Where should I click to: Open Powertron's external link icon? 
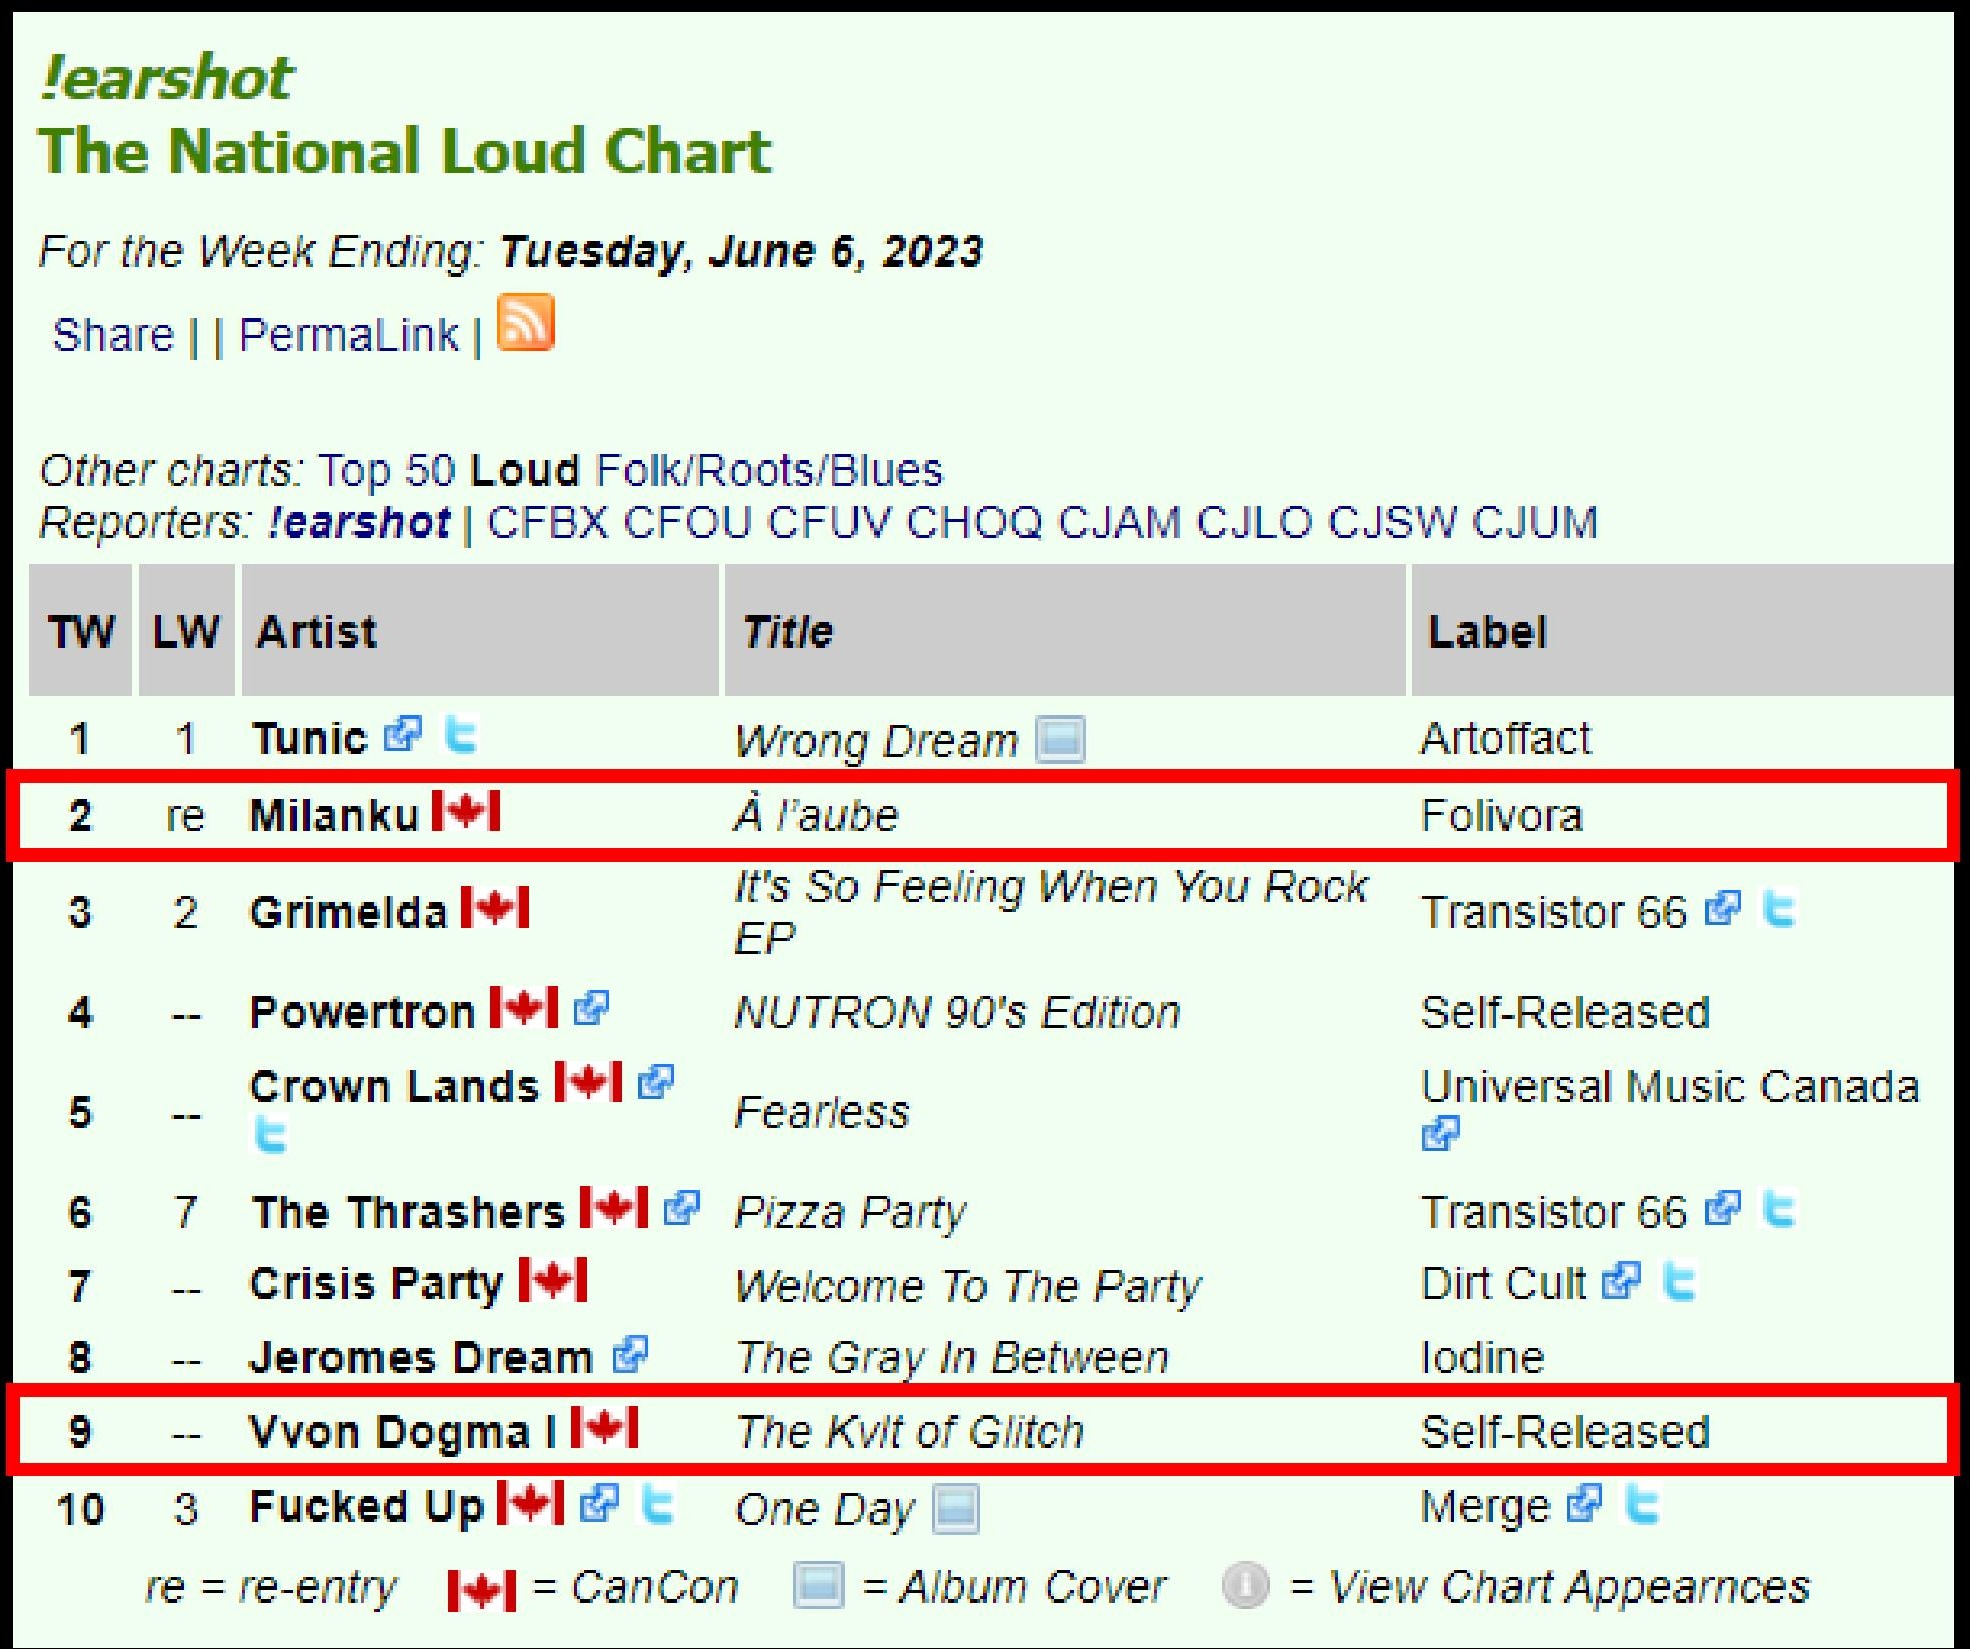pos(591,1008)
